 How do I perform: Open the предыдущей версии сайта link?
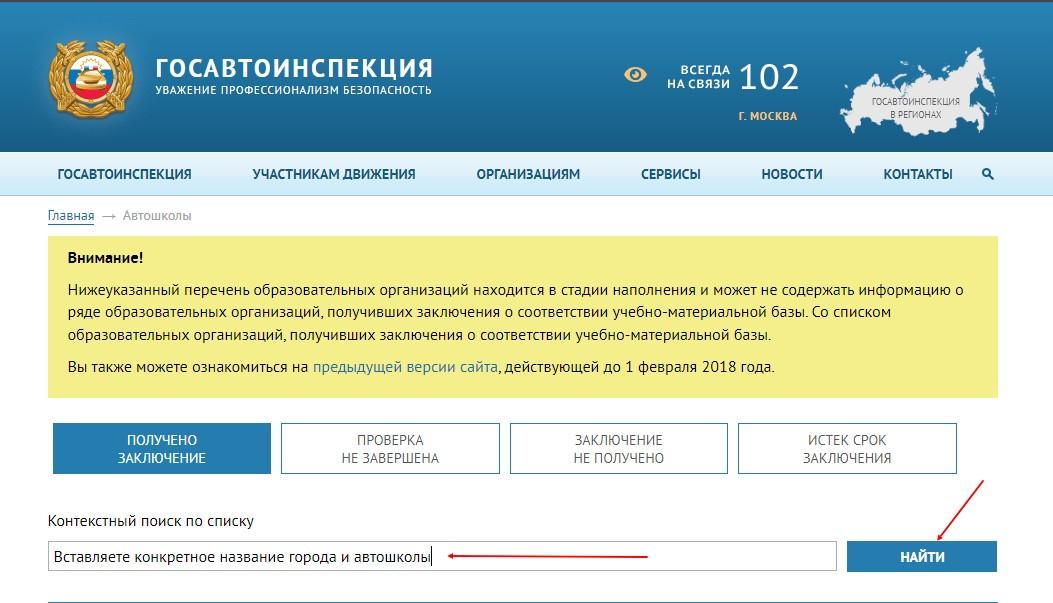click(405, 367)
